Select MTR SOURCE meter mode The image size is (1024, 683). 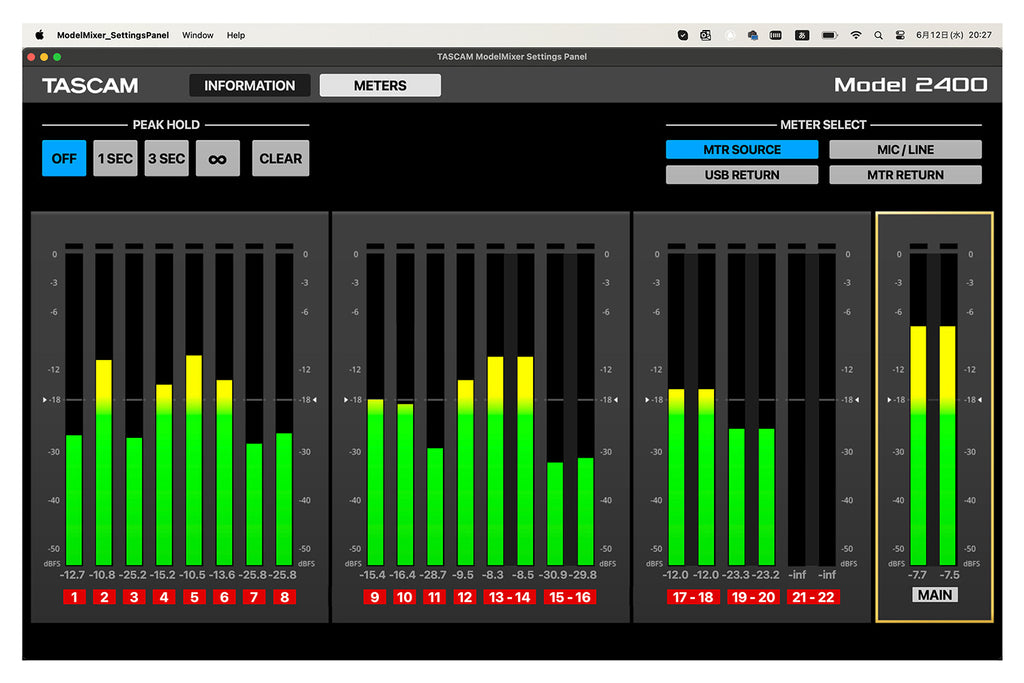tap(742, 150)
